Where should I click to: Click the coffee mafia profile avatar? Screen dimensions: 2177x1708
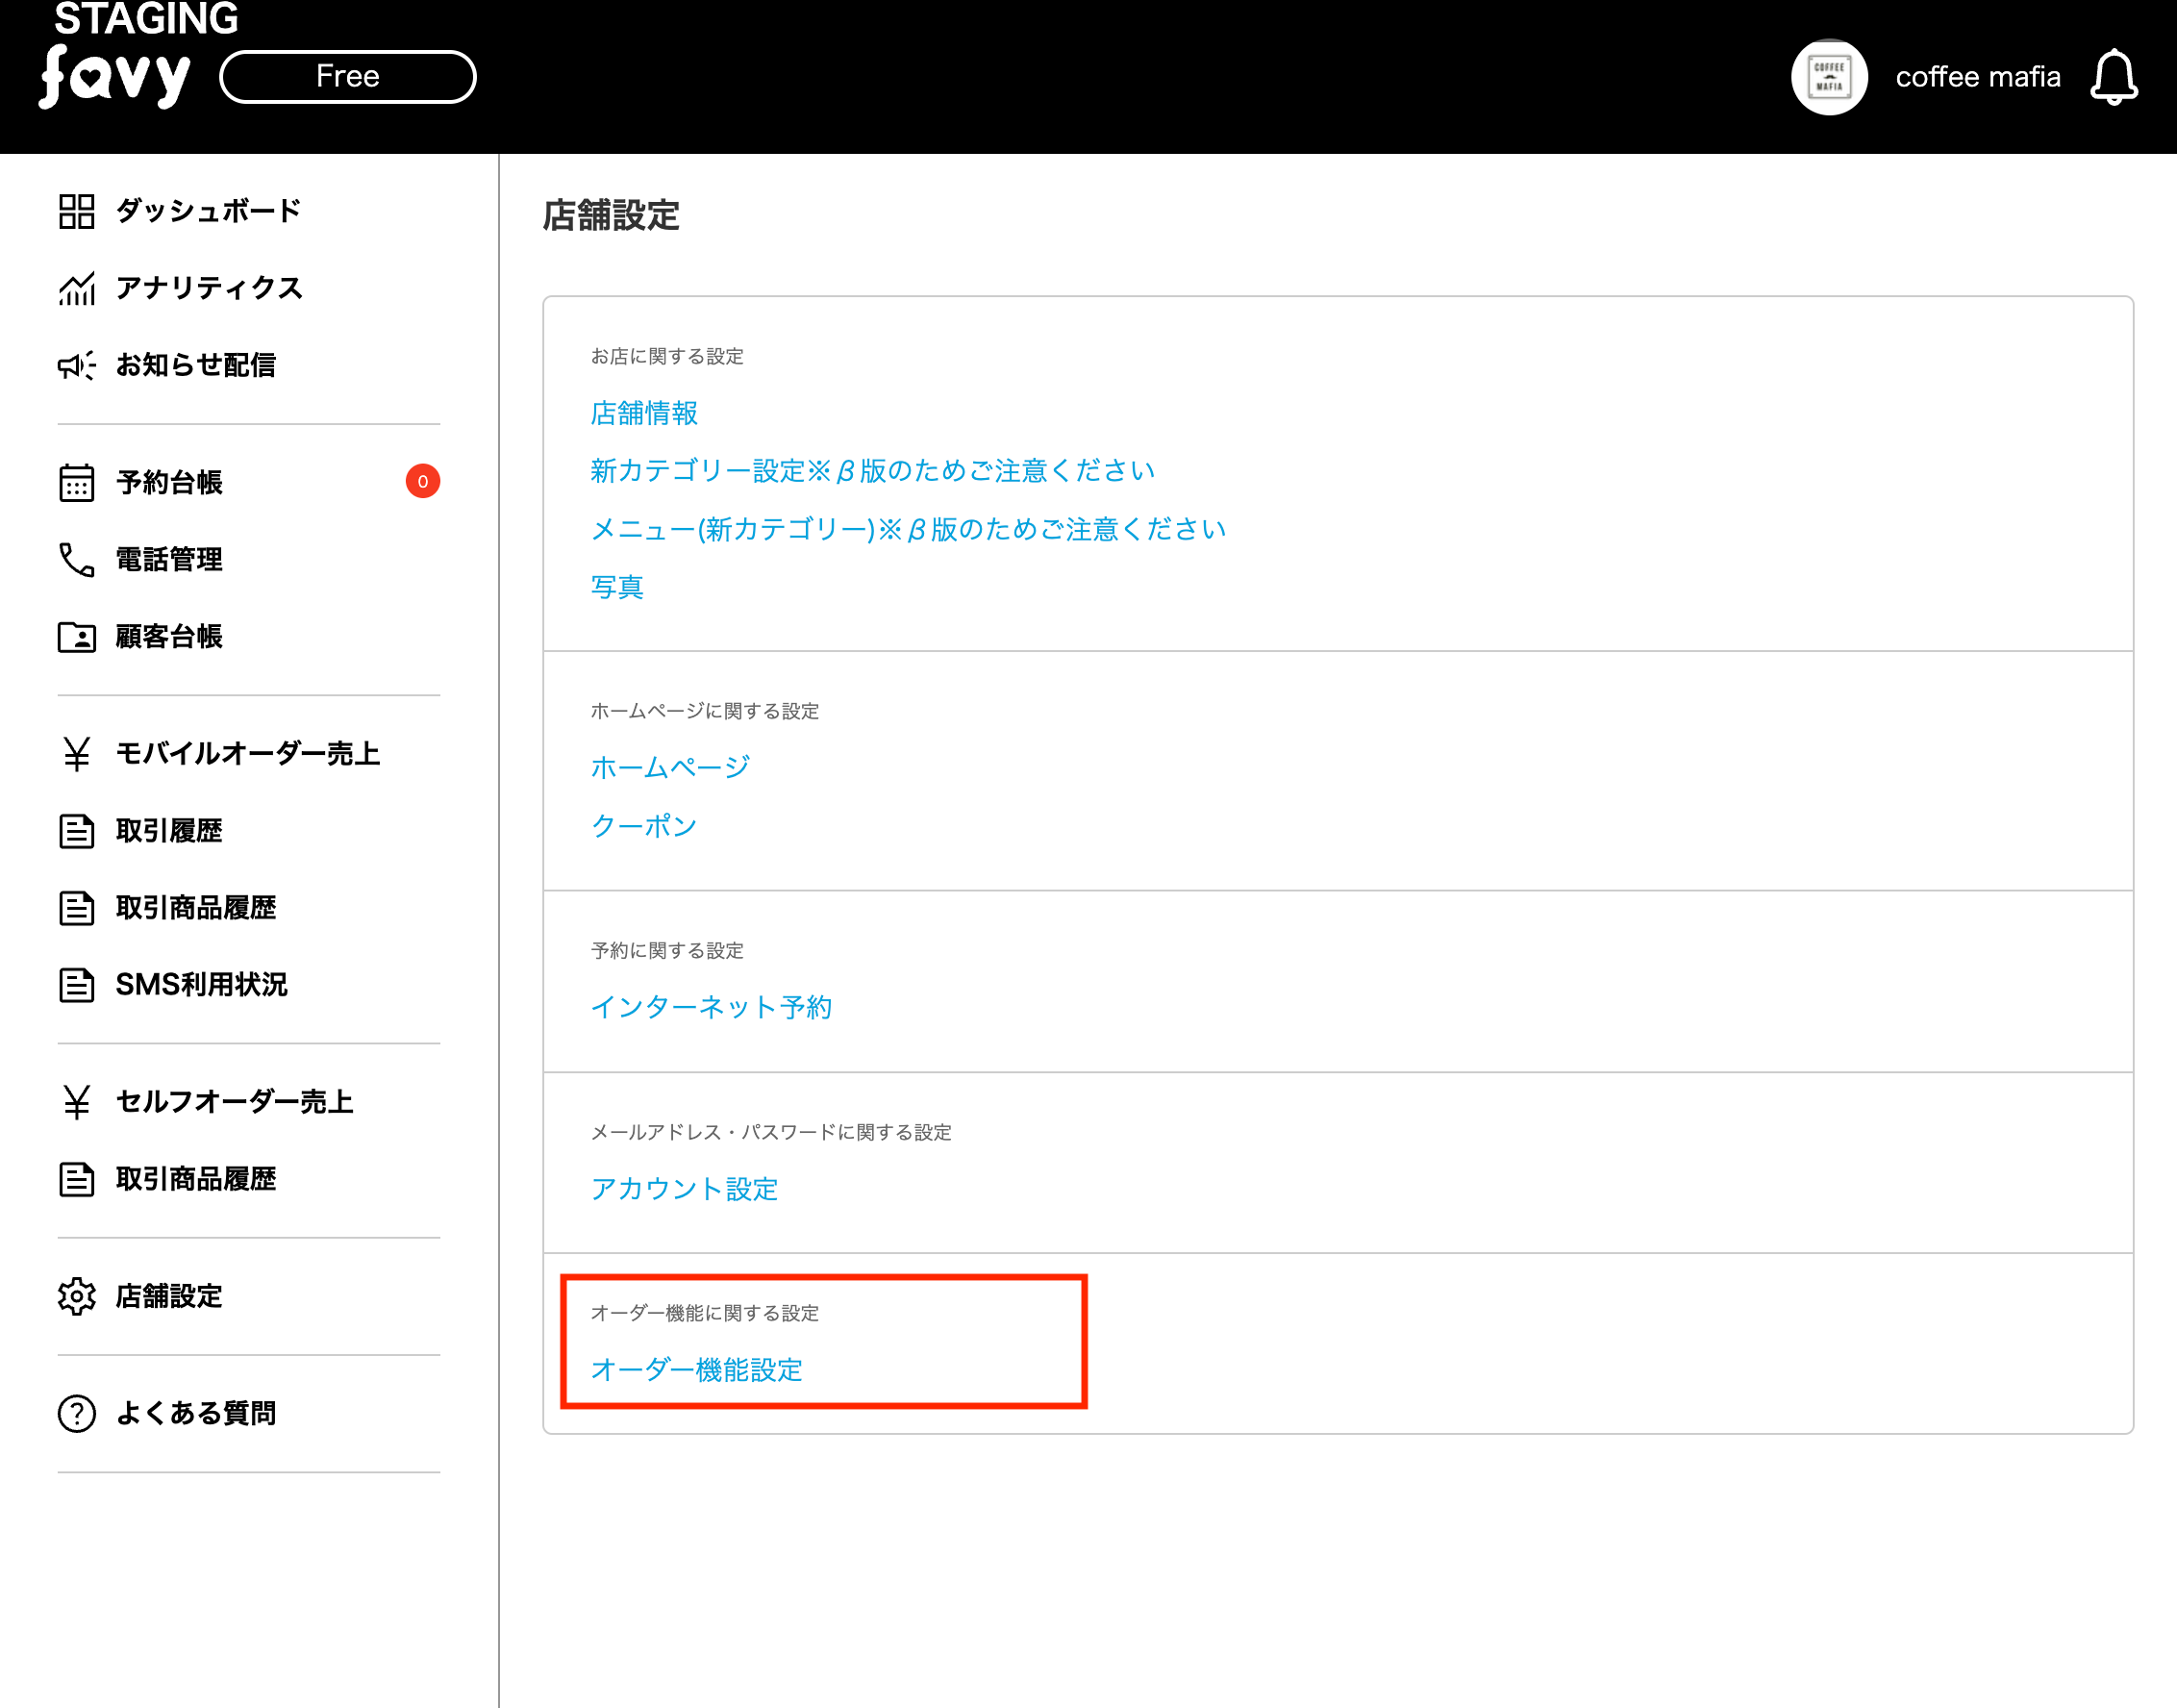1828,77
